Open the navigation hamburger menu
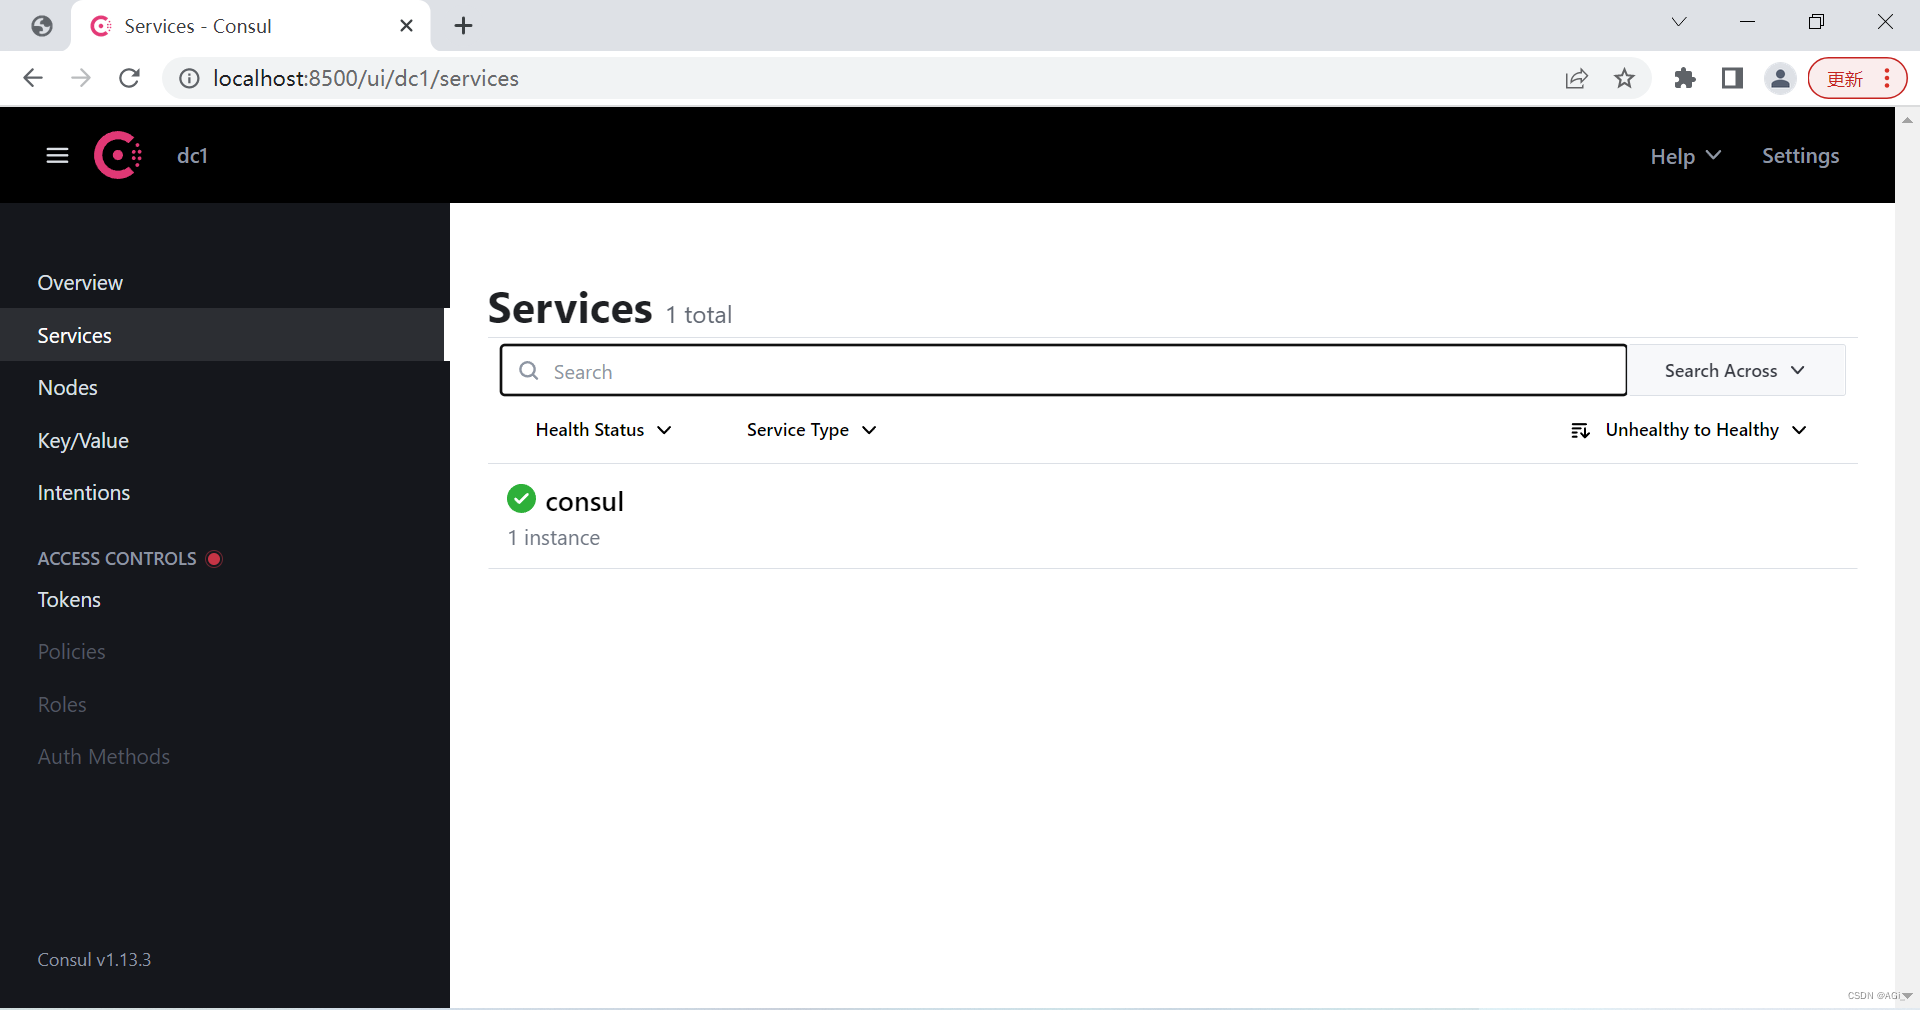1920x1010 pixels. [57, 156]
